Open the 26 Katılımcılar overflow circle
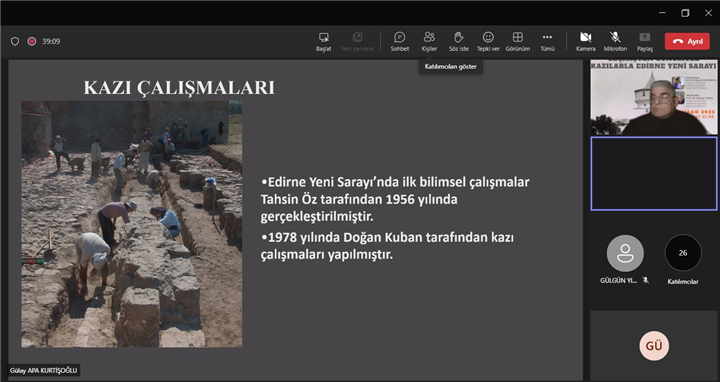The width and height of the screenshot is (720, 382). pyautogui.click(x=683, y=253)
